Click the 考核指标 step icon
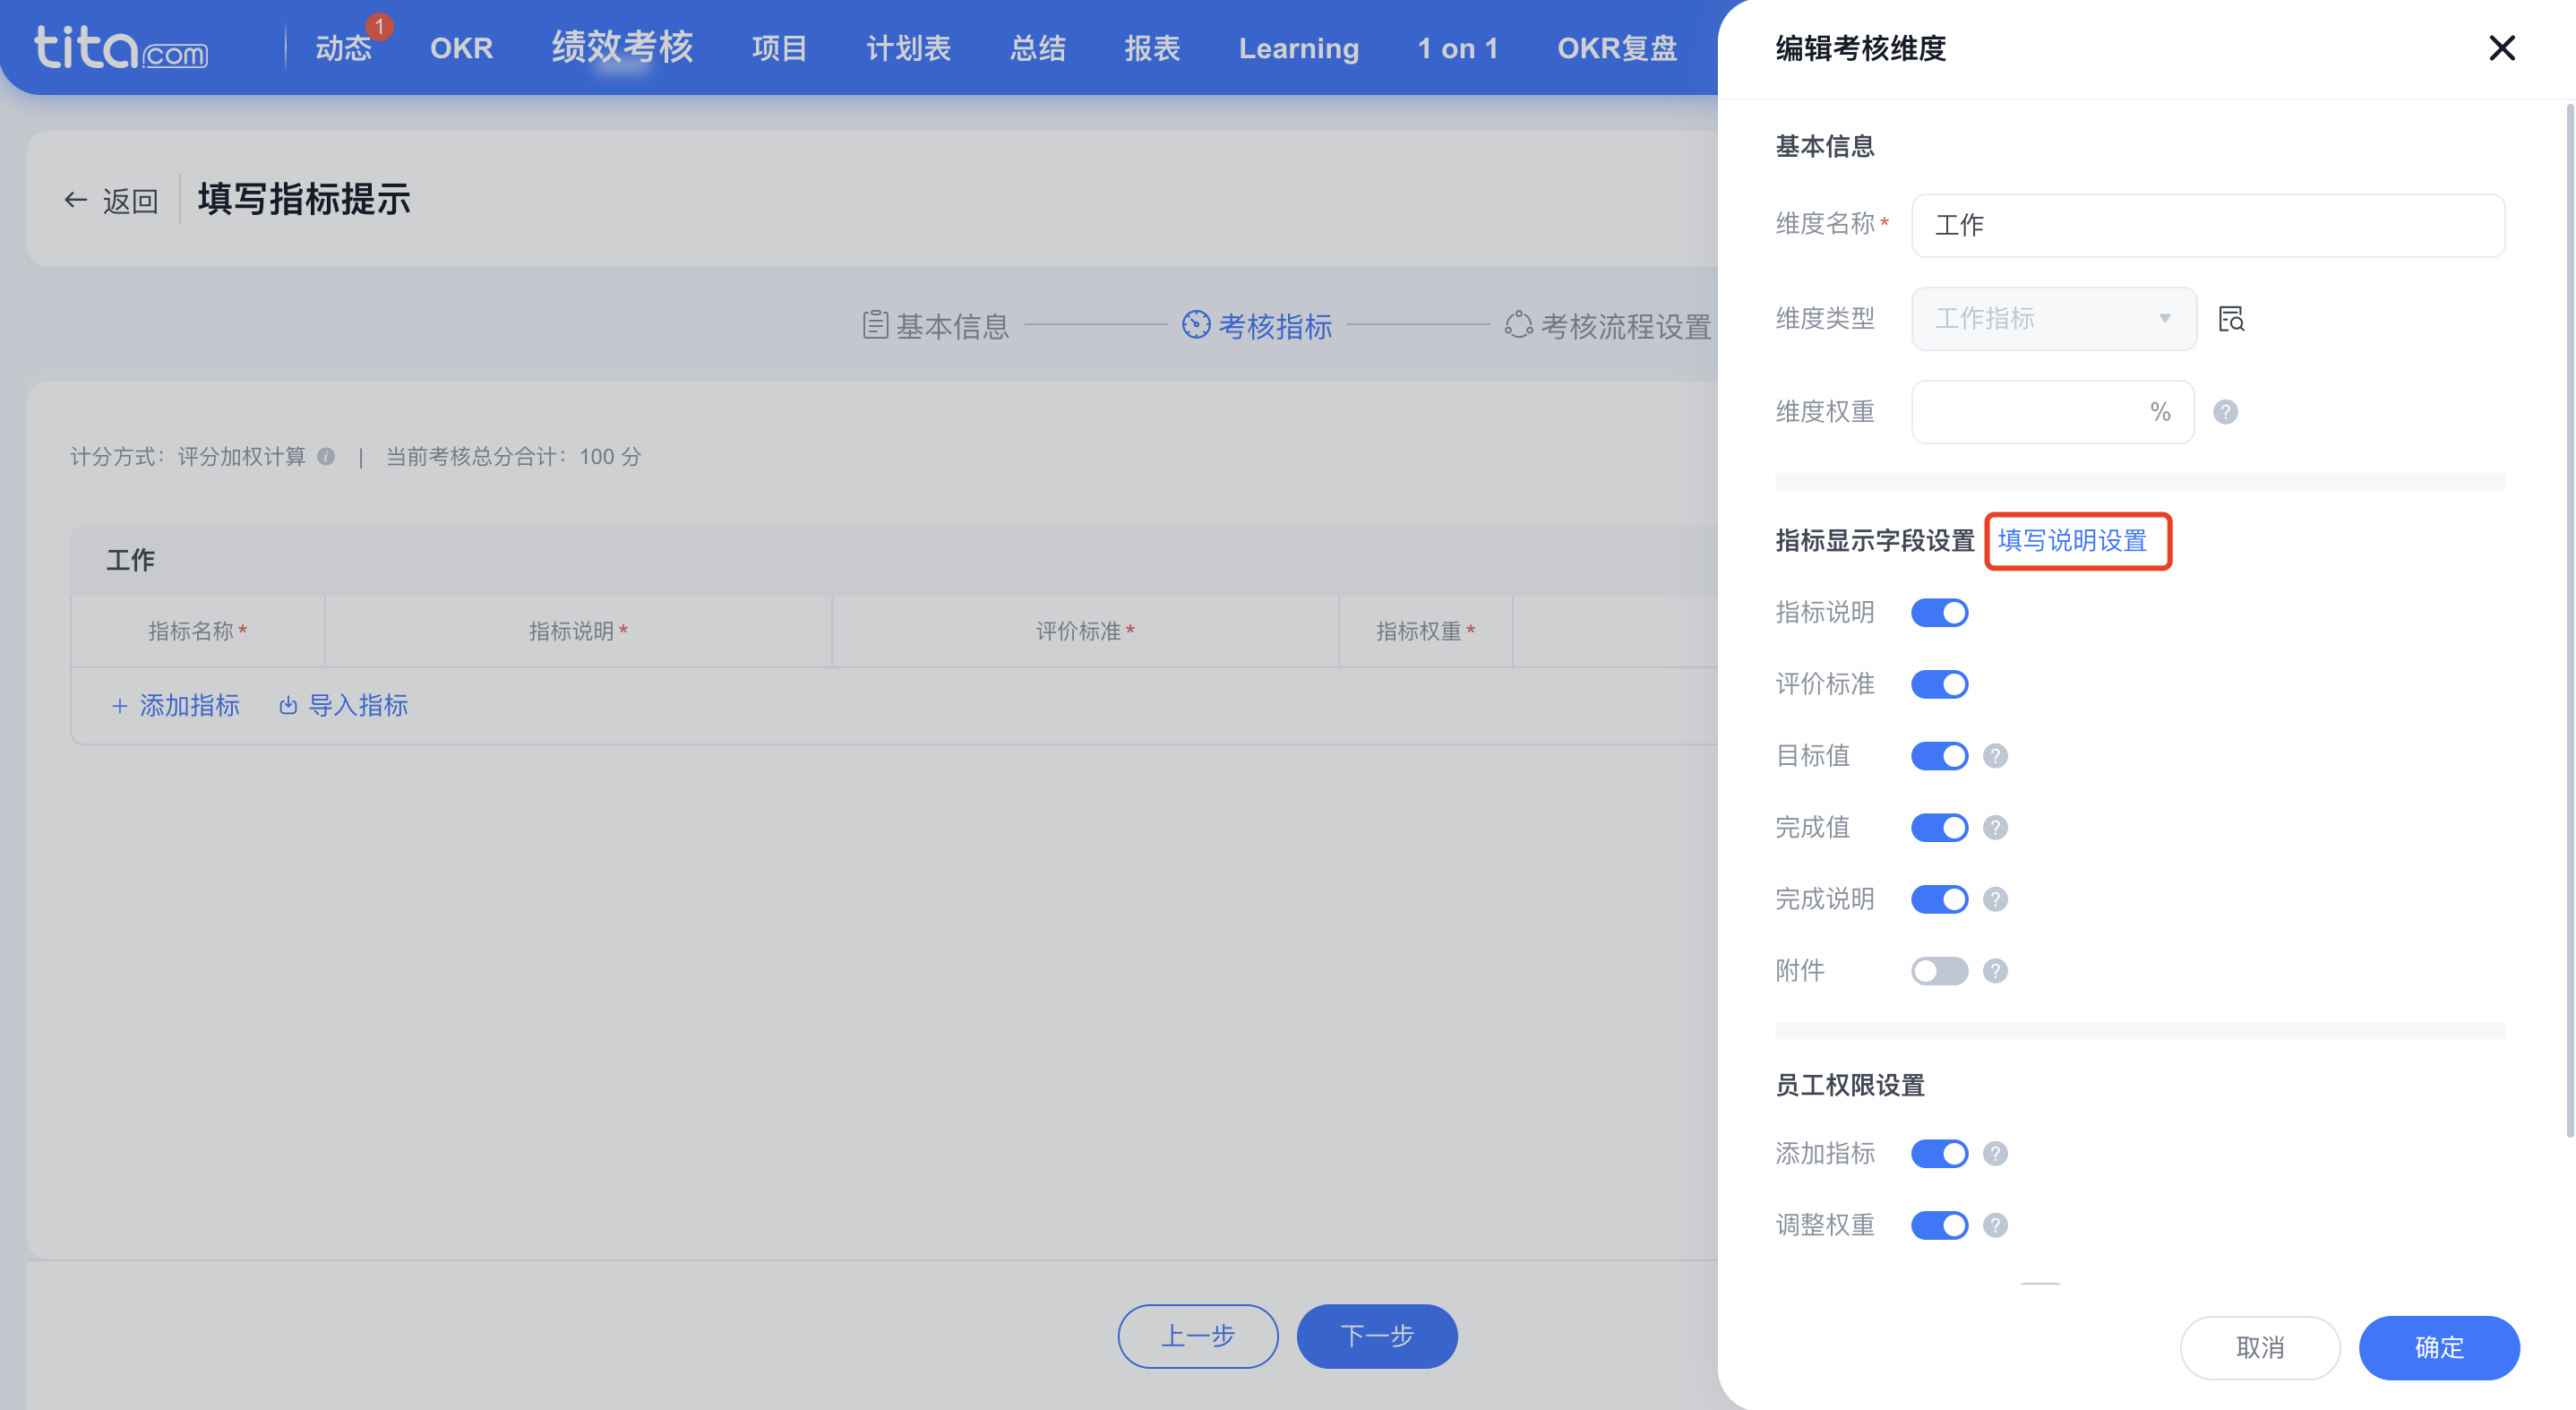This screenshot has height=1410, width=2576. [x=1196, y=325]
